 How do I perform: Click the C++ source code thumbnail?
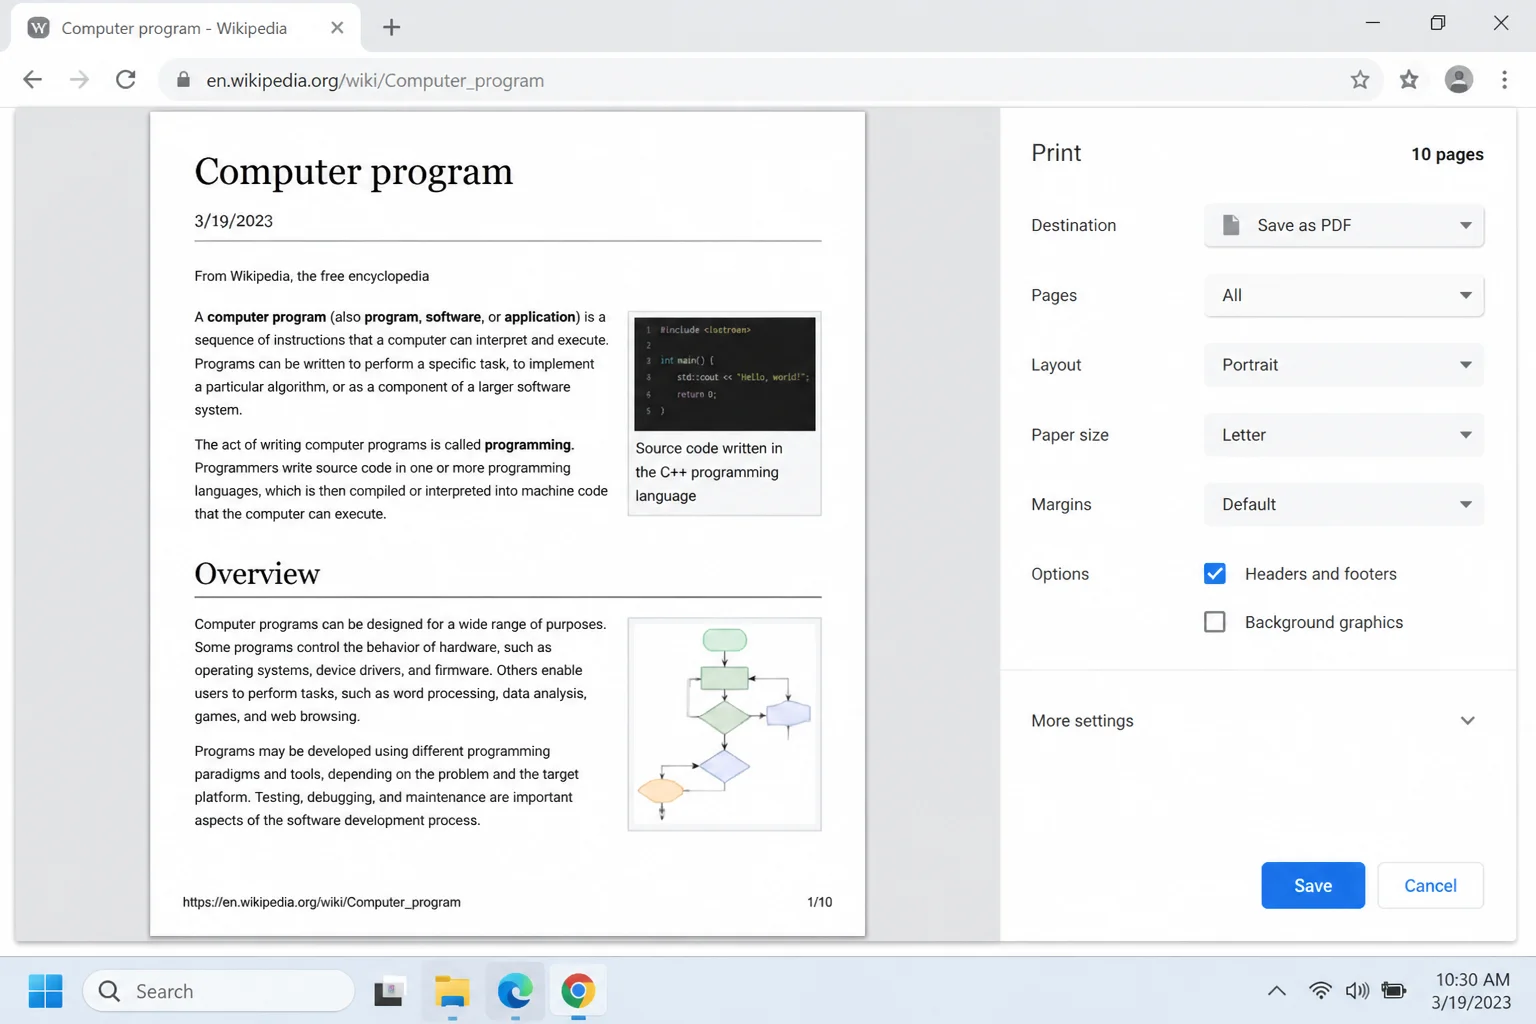[725, 374]
